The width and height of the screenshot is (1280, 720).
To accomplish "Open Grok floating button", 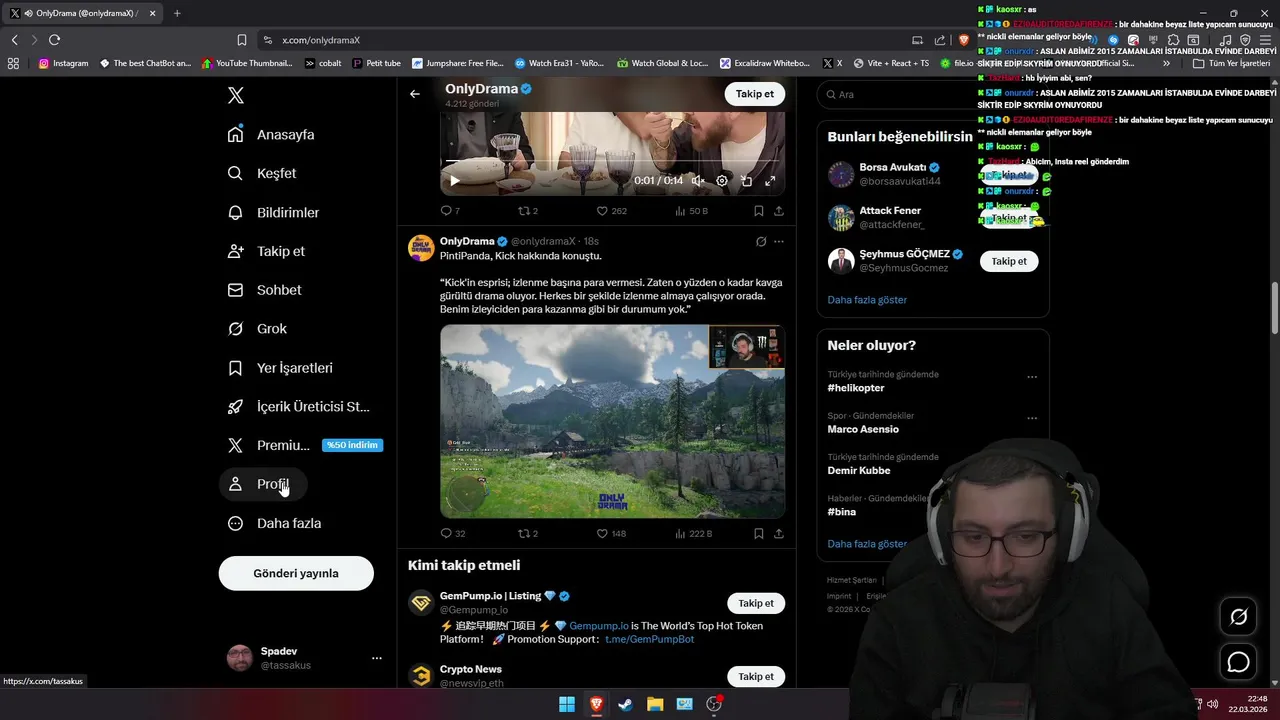I will coord(1238,617).
